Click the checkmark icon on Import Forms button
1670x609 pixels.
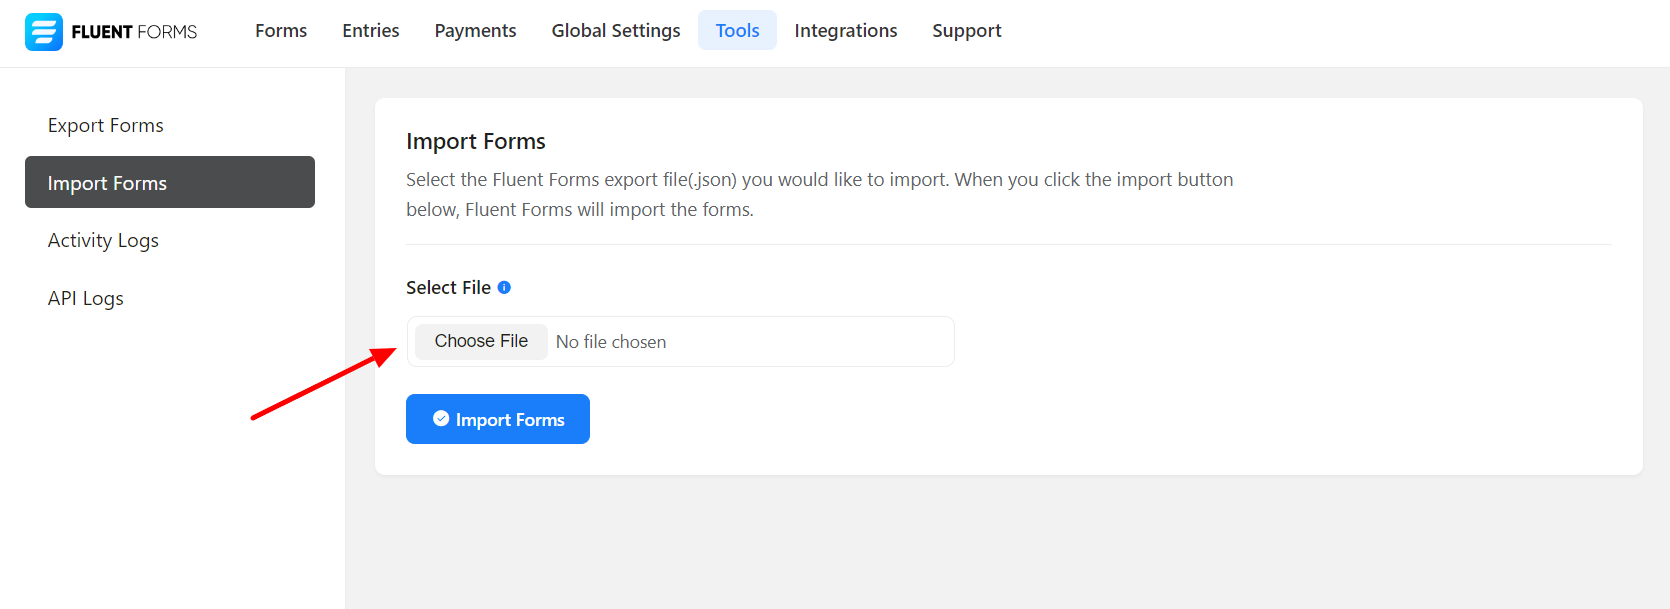click(x=441, y=419)
